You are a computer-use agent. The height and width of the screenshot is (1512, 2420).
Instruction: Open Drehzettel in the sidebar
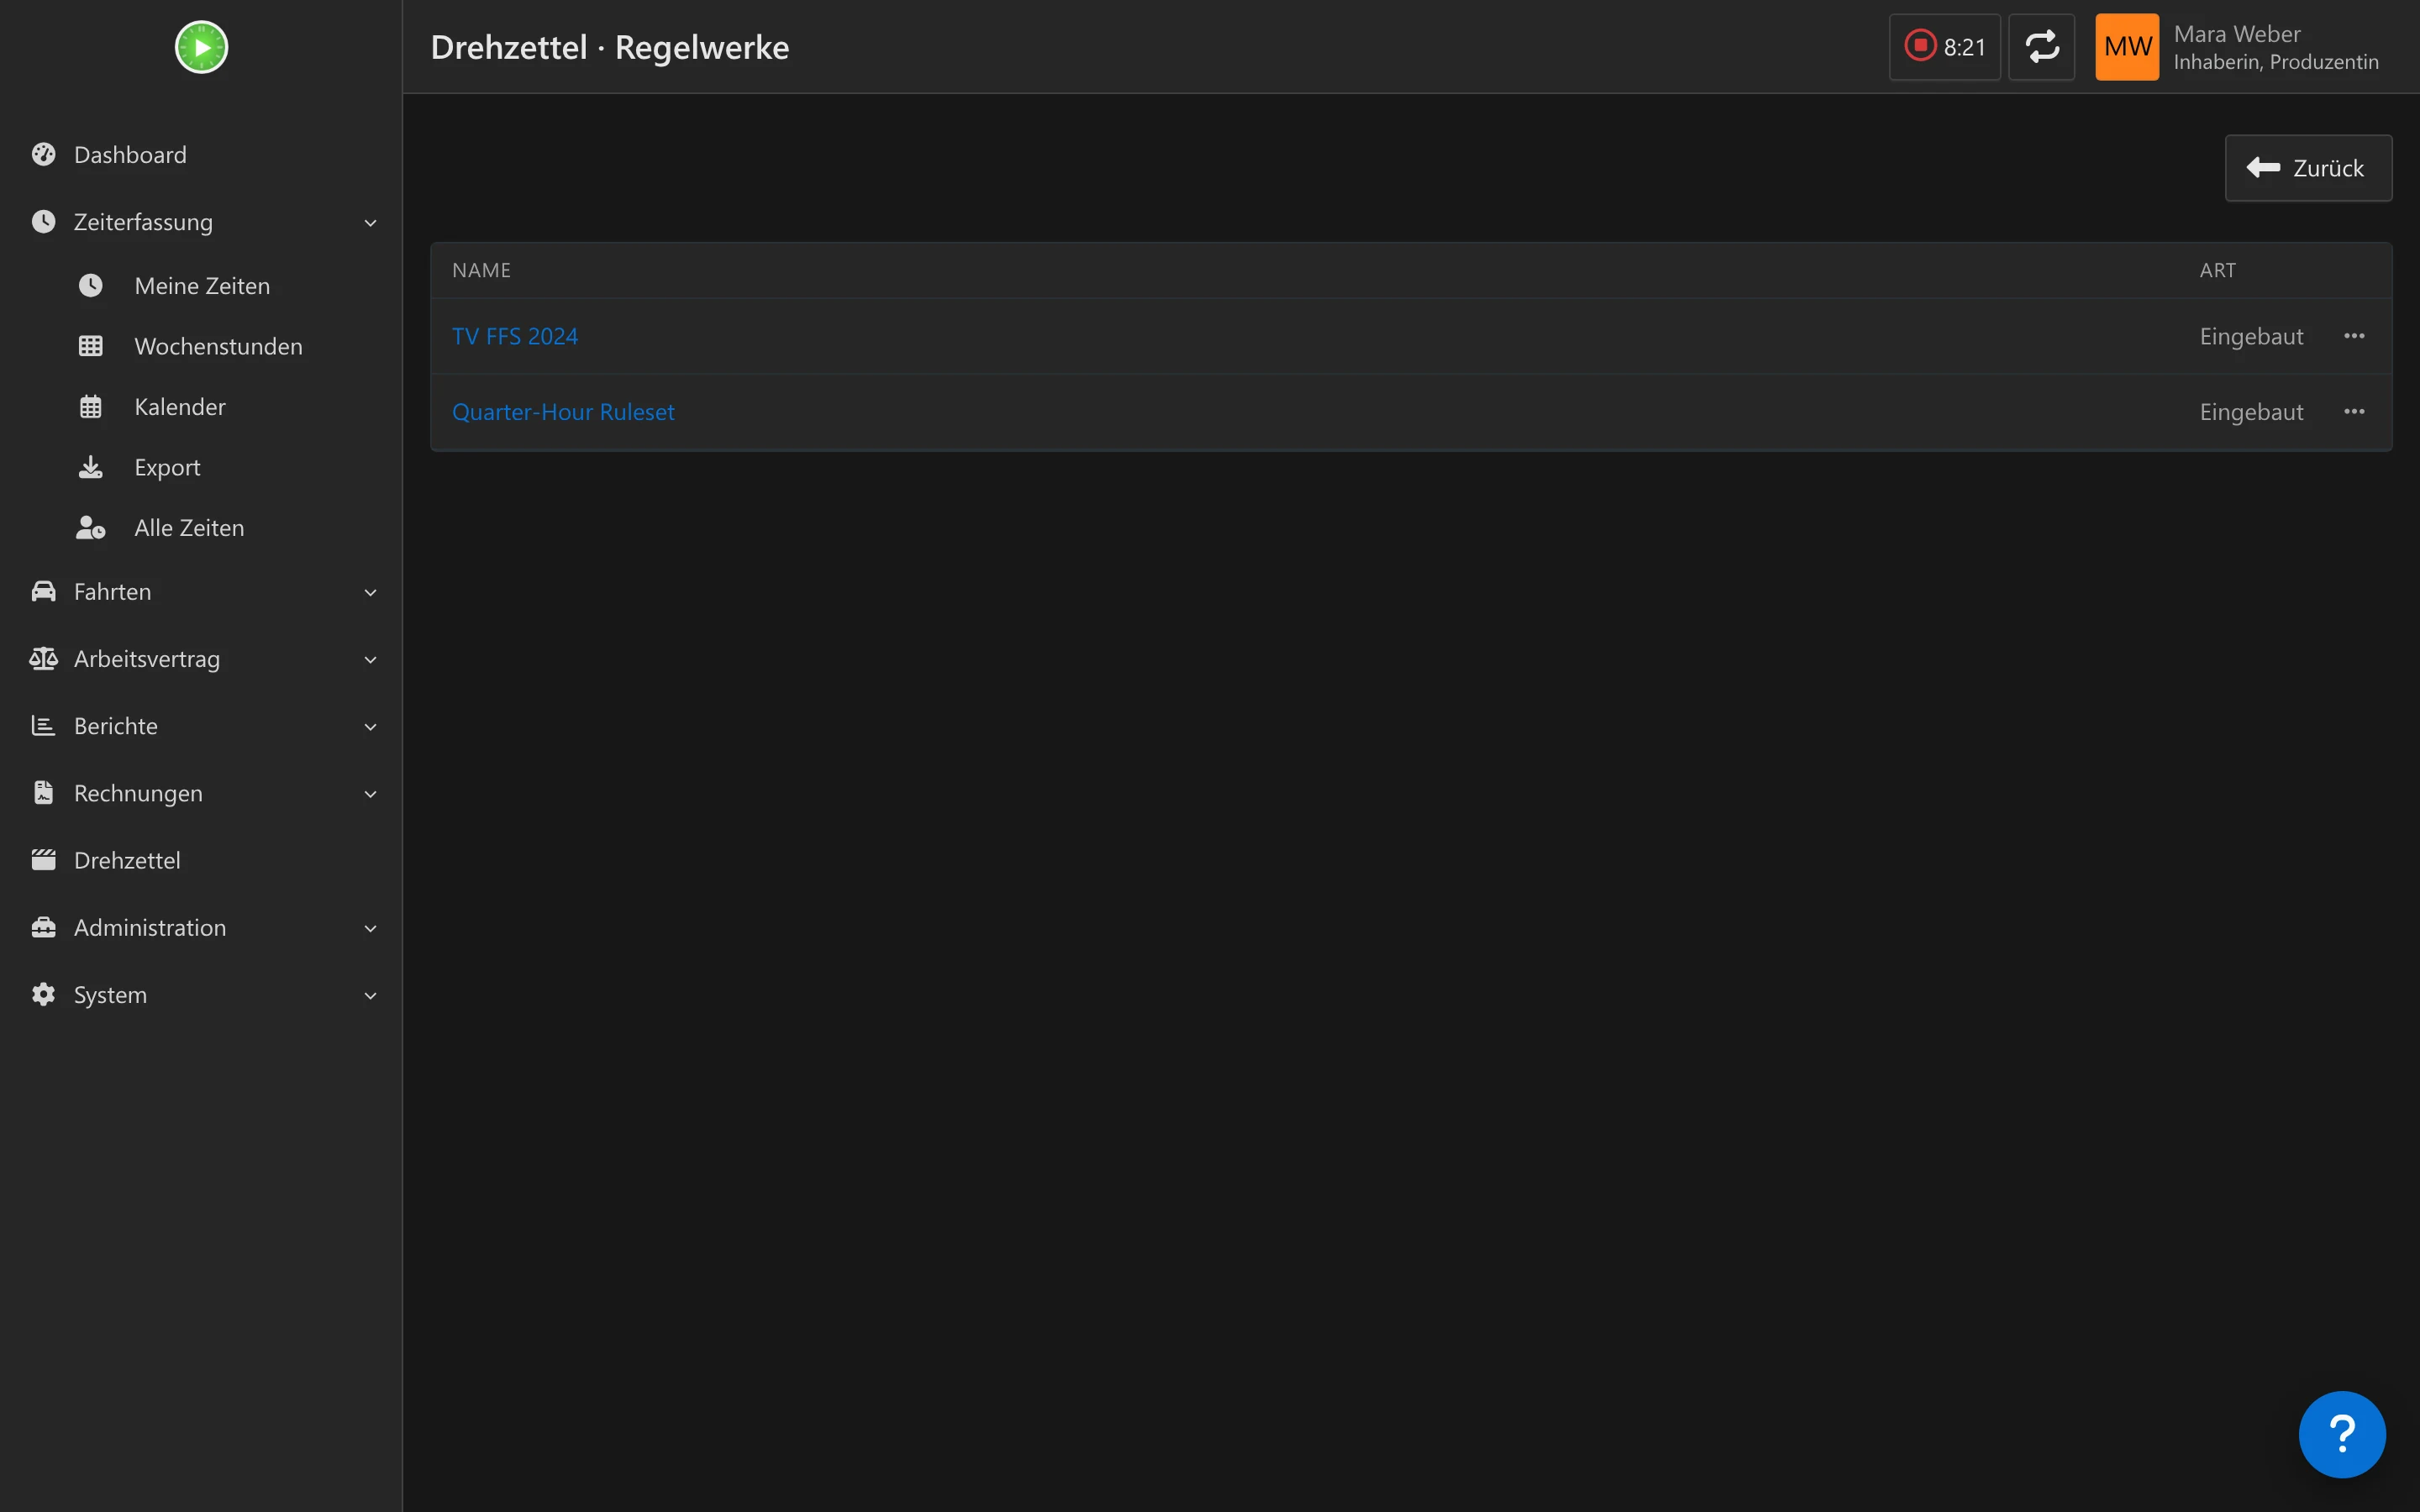127,861
